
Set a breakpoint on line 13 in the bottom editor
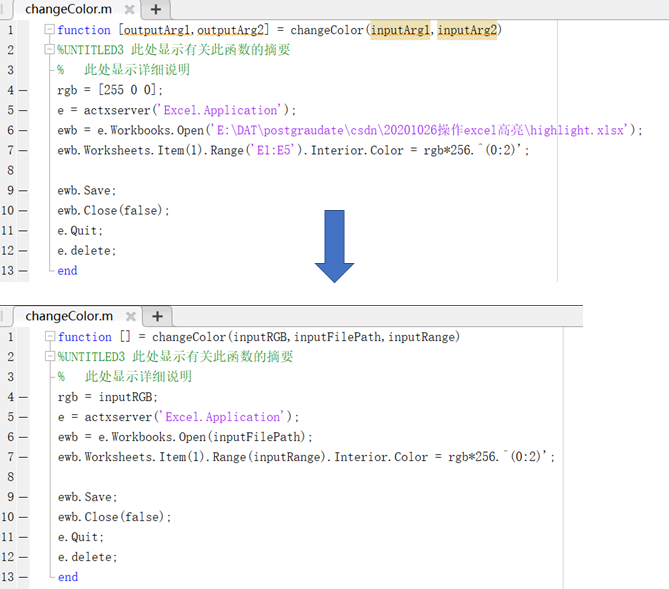tap(23, 577)
